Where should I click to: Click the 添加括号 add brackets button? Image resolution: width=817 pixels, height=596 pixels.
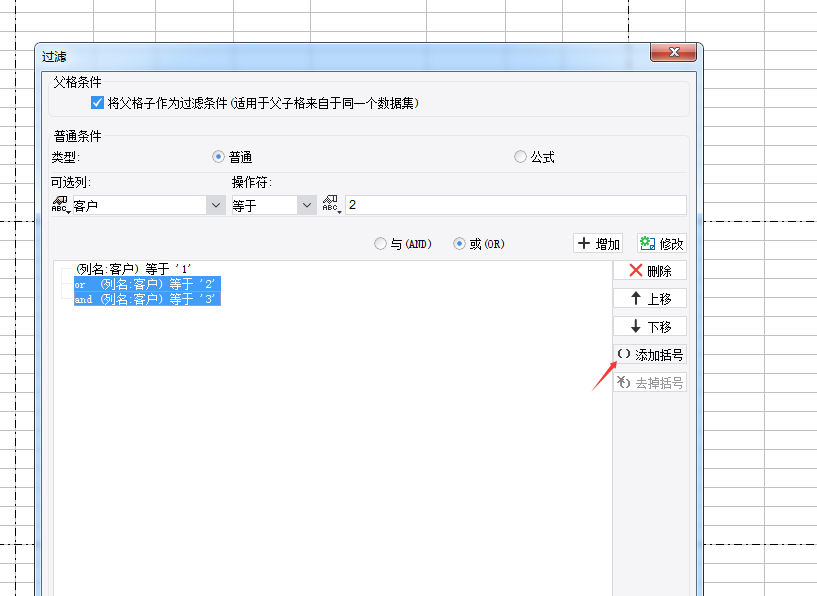click(x=650, y=355)
